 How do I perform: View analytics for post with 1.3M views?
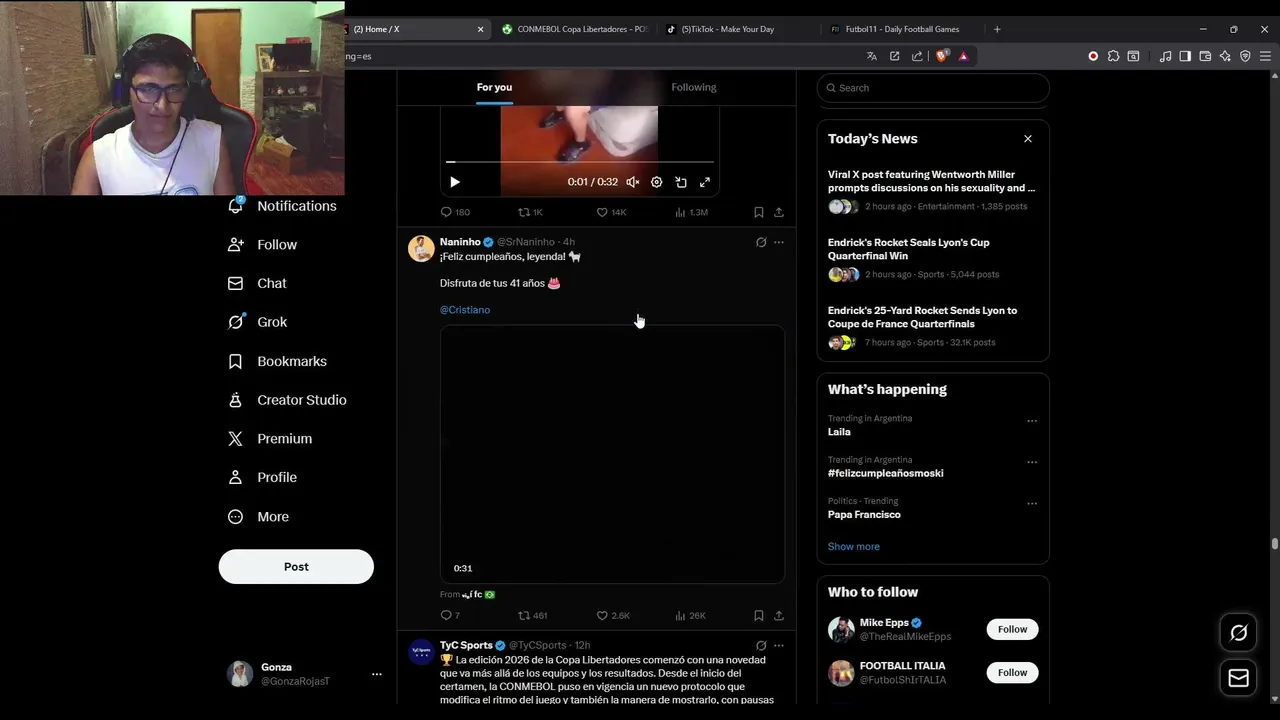pos(691,212)
